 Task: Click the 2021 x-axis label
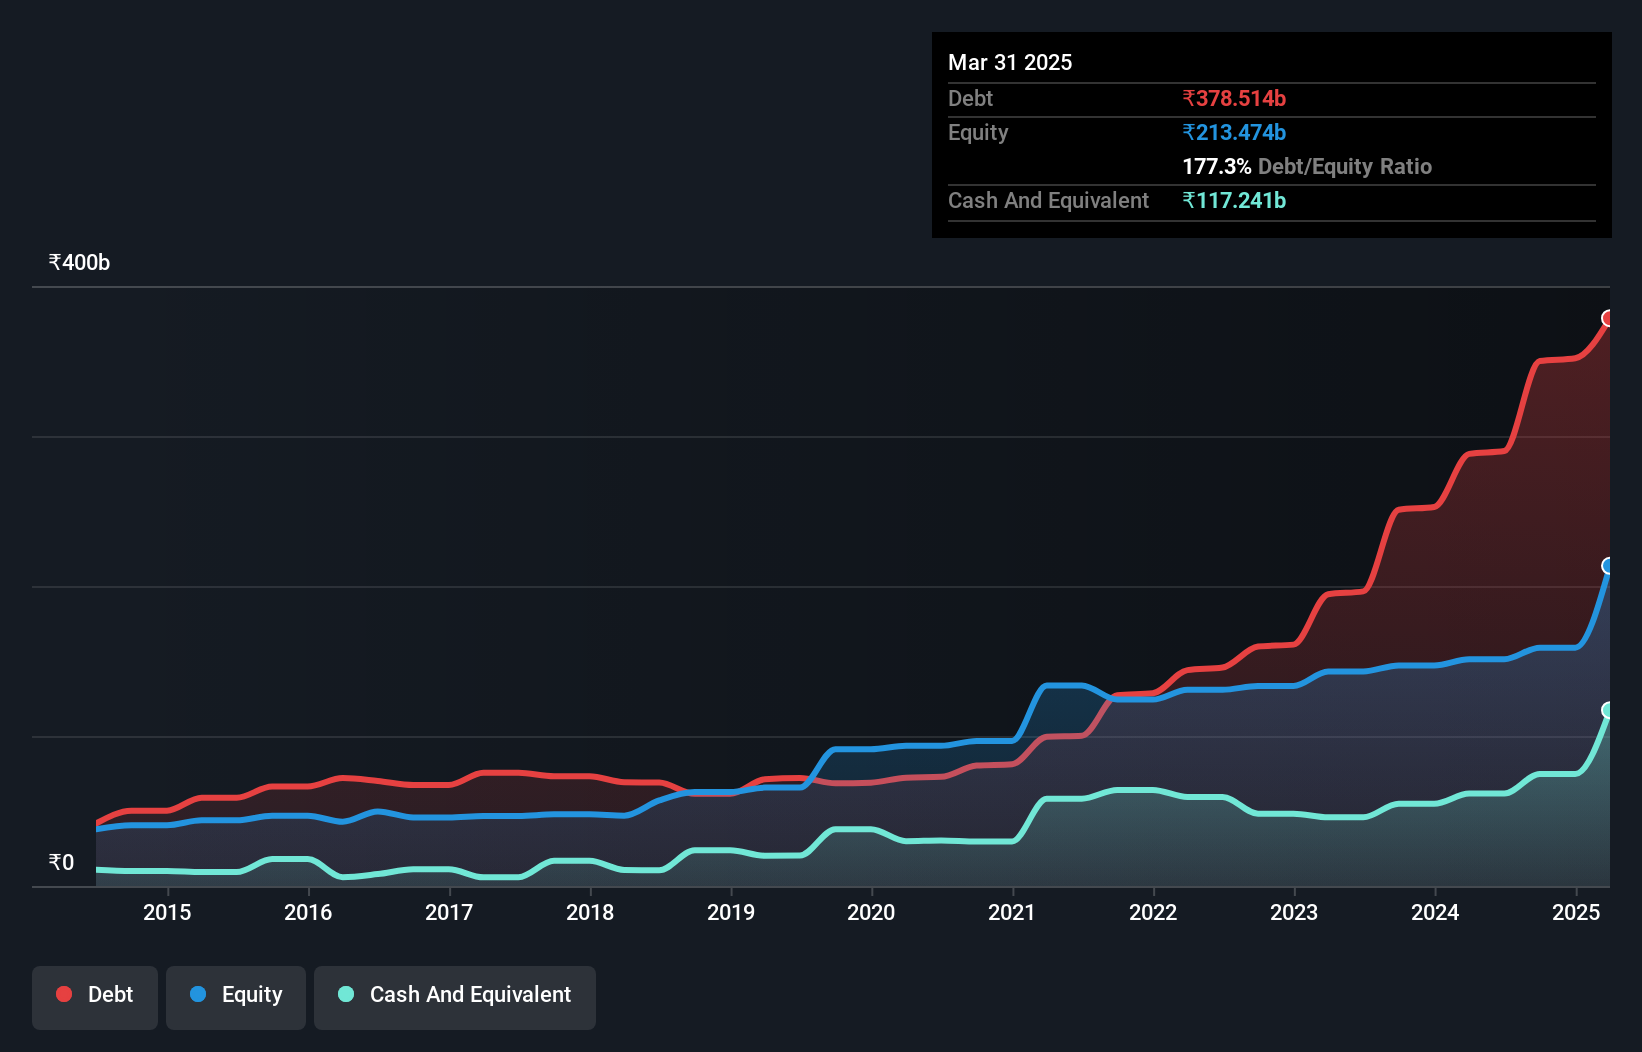pos(1012,912)
